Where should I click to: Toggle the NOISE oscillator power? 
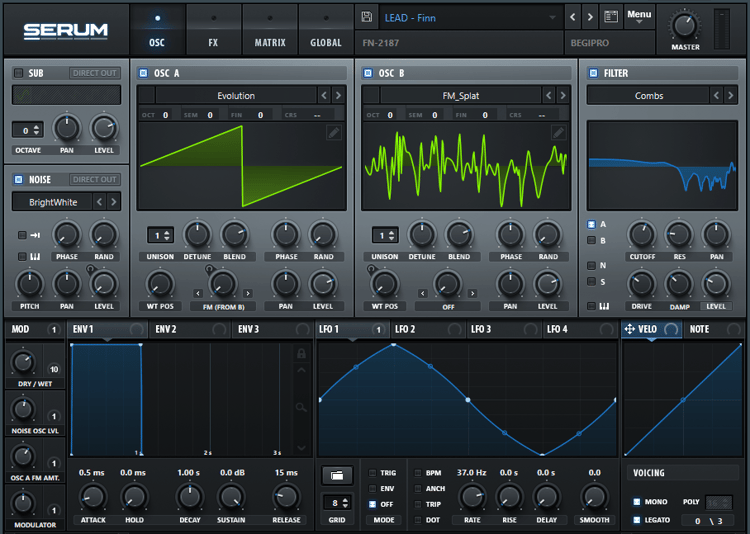(18, 179)
